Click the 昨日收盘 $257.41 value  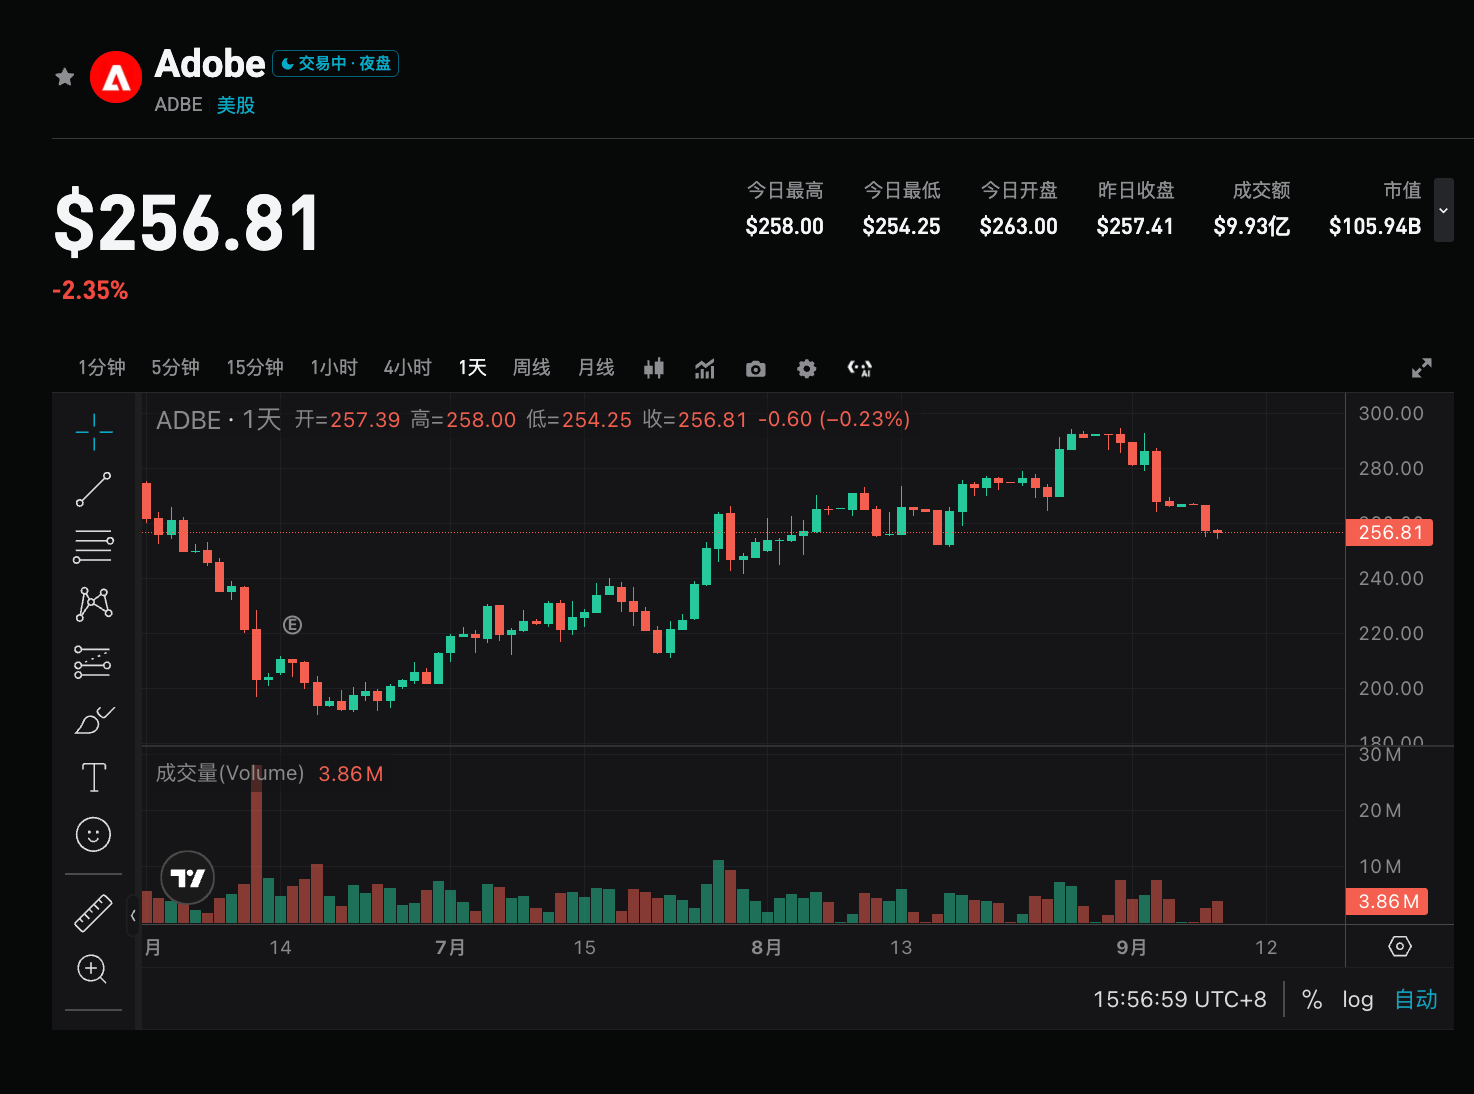(1135, 226)
